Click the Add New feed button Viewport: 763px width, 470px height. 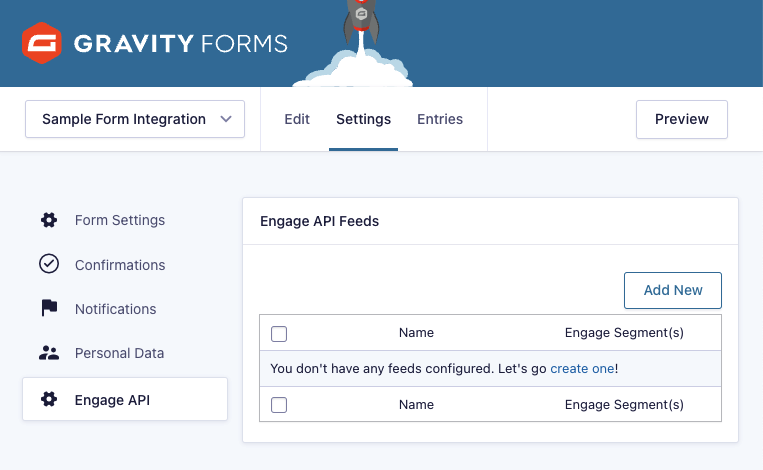(673, 290)
